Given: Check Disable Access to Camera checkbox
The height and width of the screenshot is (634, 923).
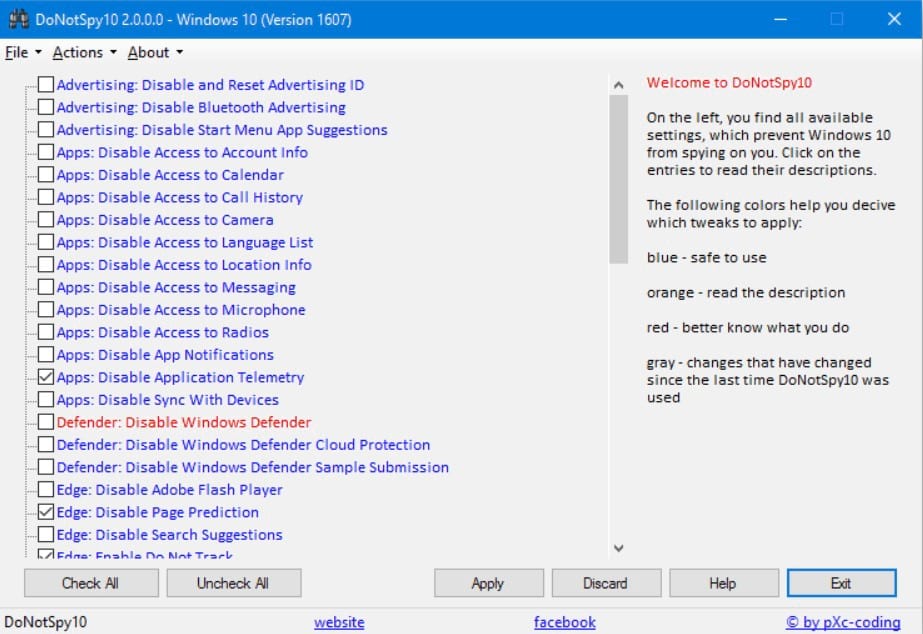Looking at the screenshot, I should (x=46, y=219).
